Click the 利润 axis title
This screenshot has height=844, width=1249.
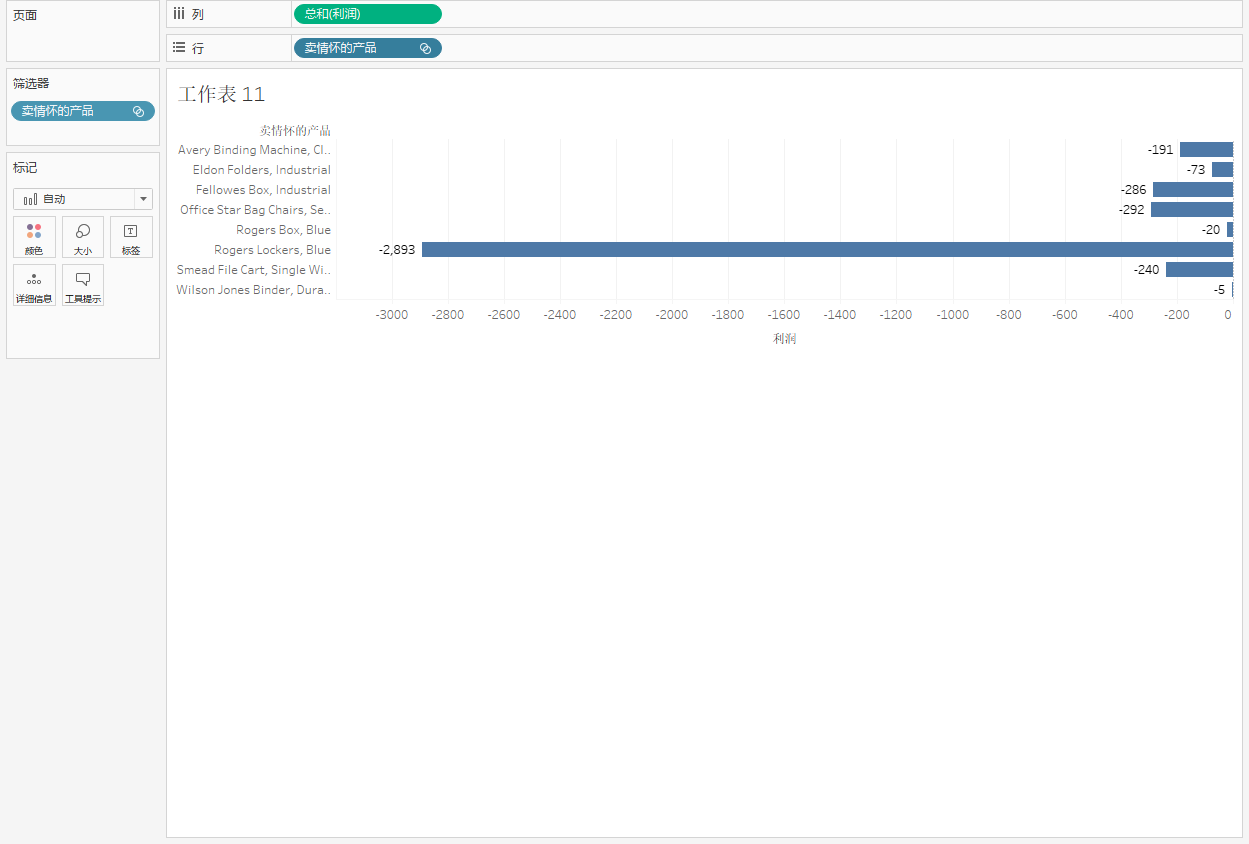(785, 338)
